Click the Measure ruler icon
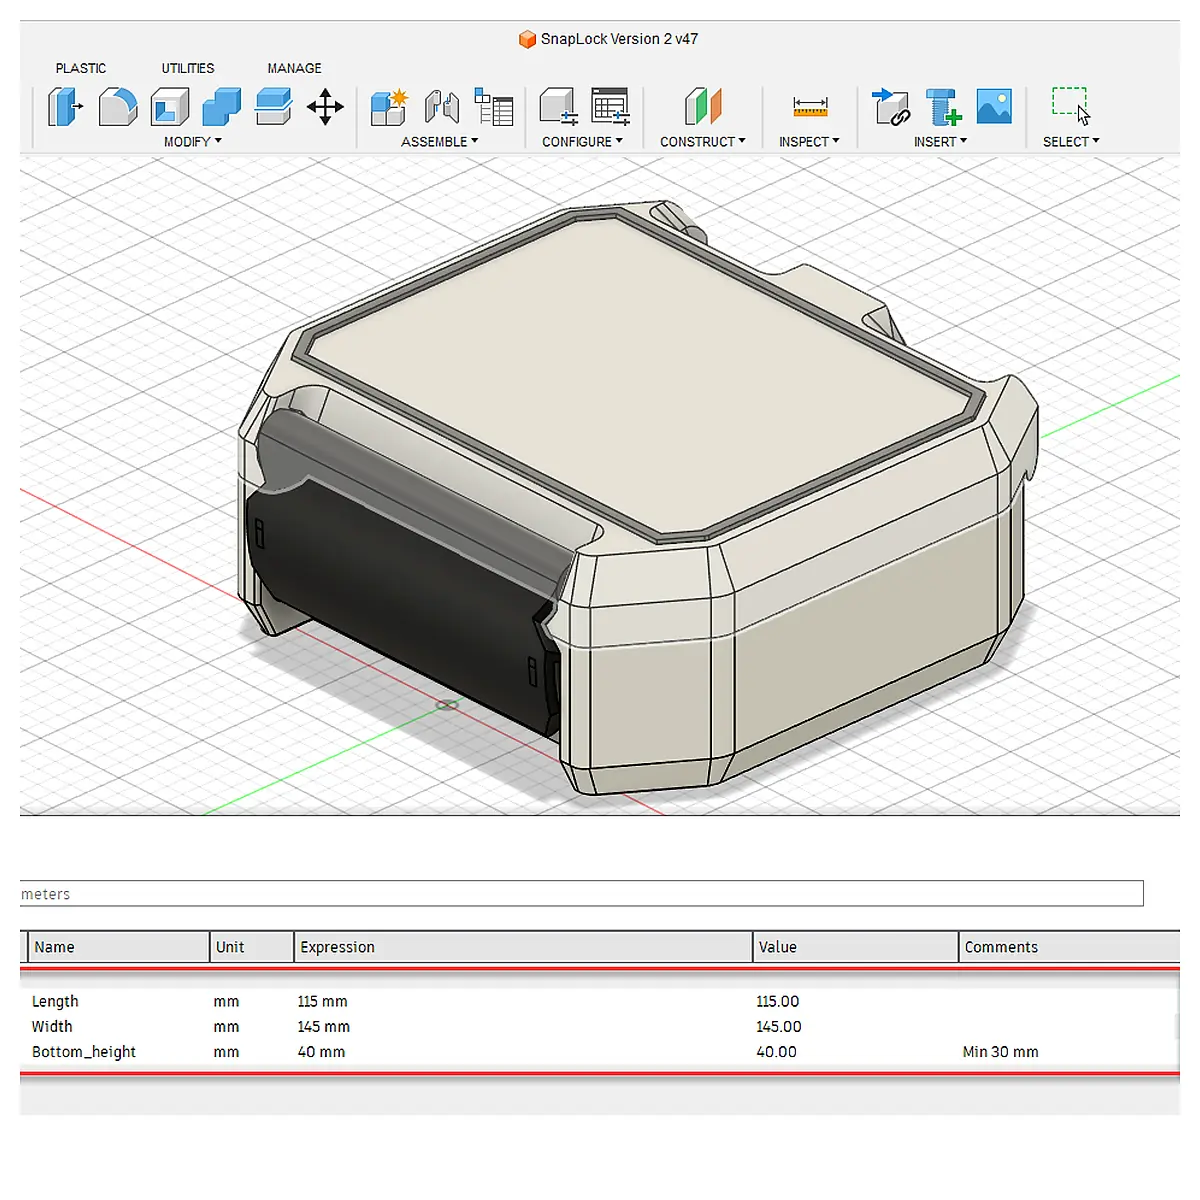Image resolution: width=1200 pixels, height=1200 pixels. pos(810,106)
